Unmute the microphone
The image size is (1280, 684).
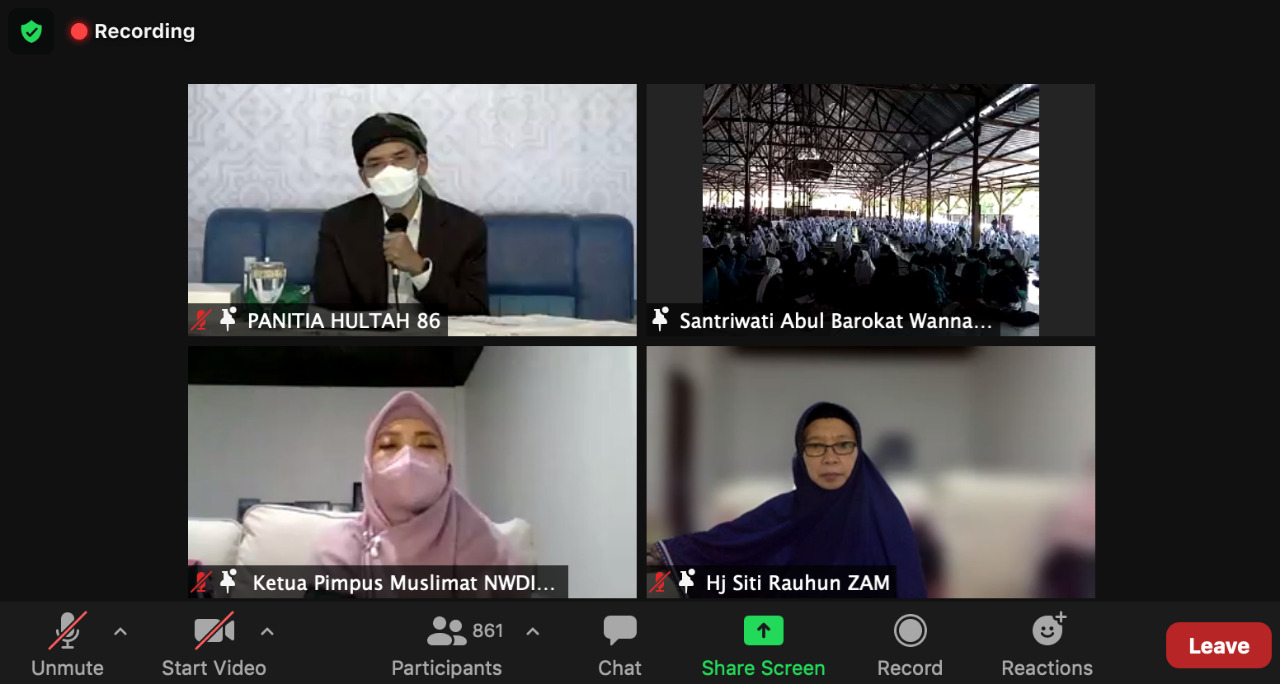coord(67,646)
